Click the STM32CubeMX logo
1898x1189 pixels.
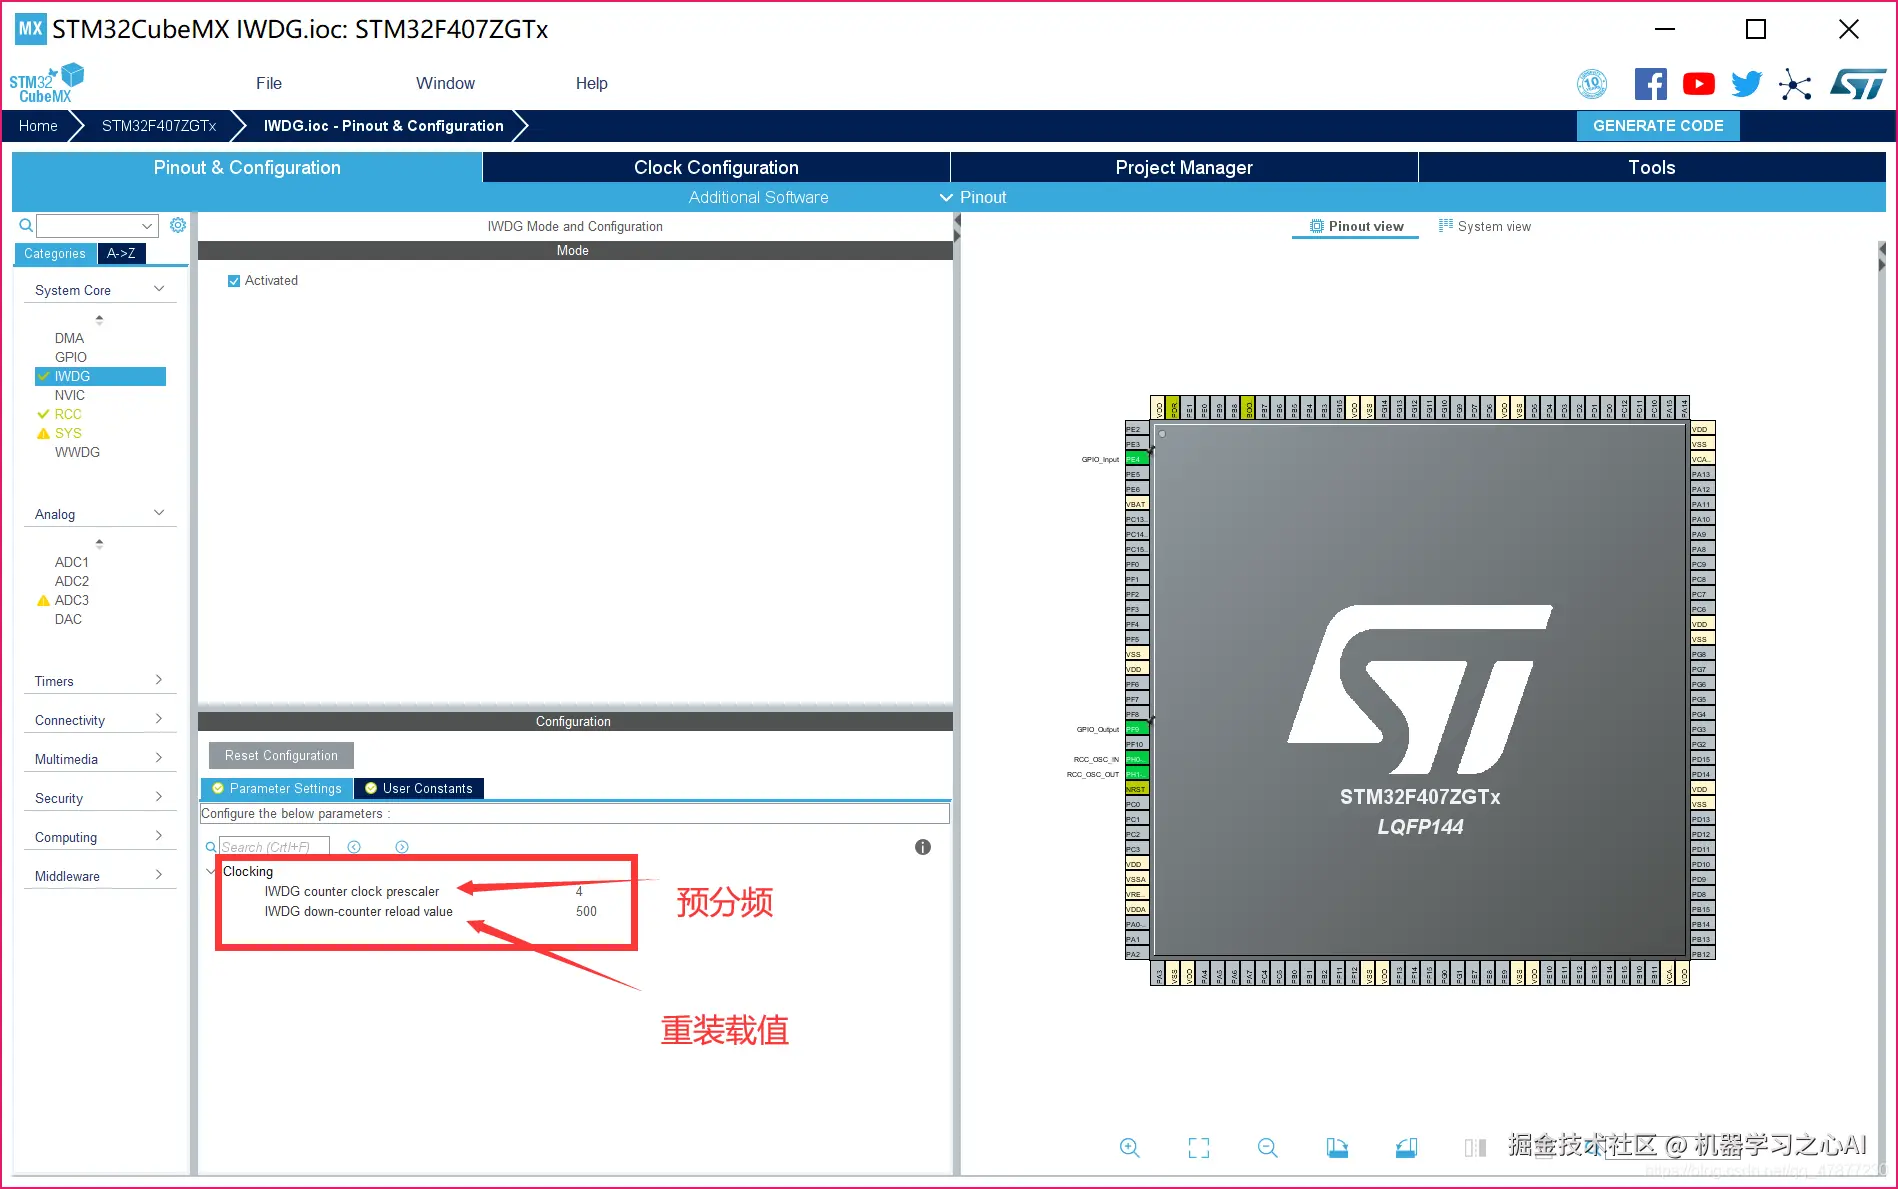(46, 83)
